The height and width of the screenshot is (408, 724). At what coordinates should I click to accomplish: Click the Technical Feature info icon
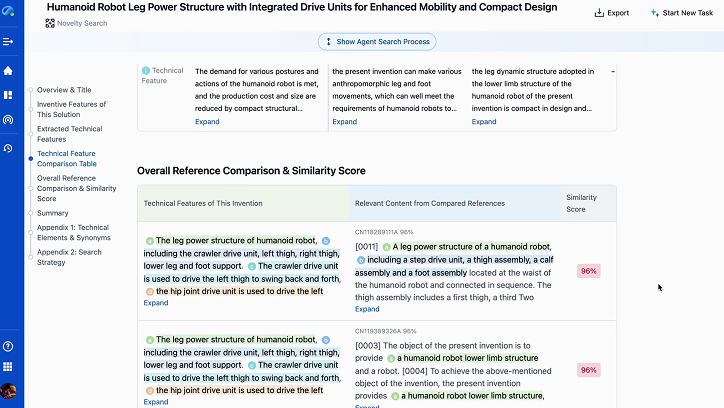click(145, 71)
